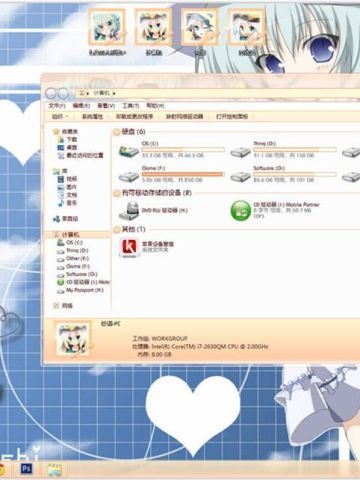
Task: Open the 文档 library
Action: point(68,195)
